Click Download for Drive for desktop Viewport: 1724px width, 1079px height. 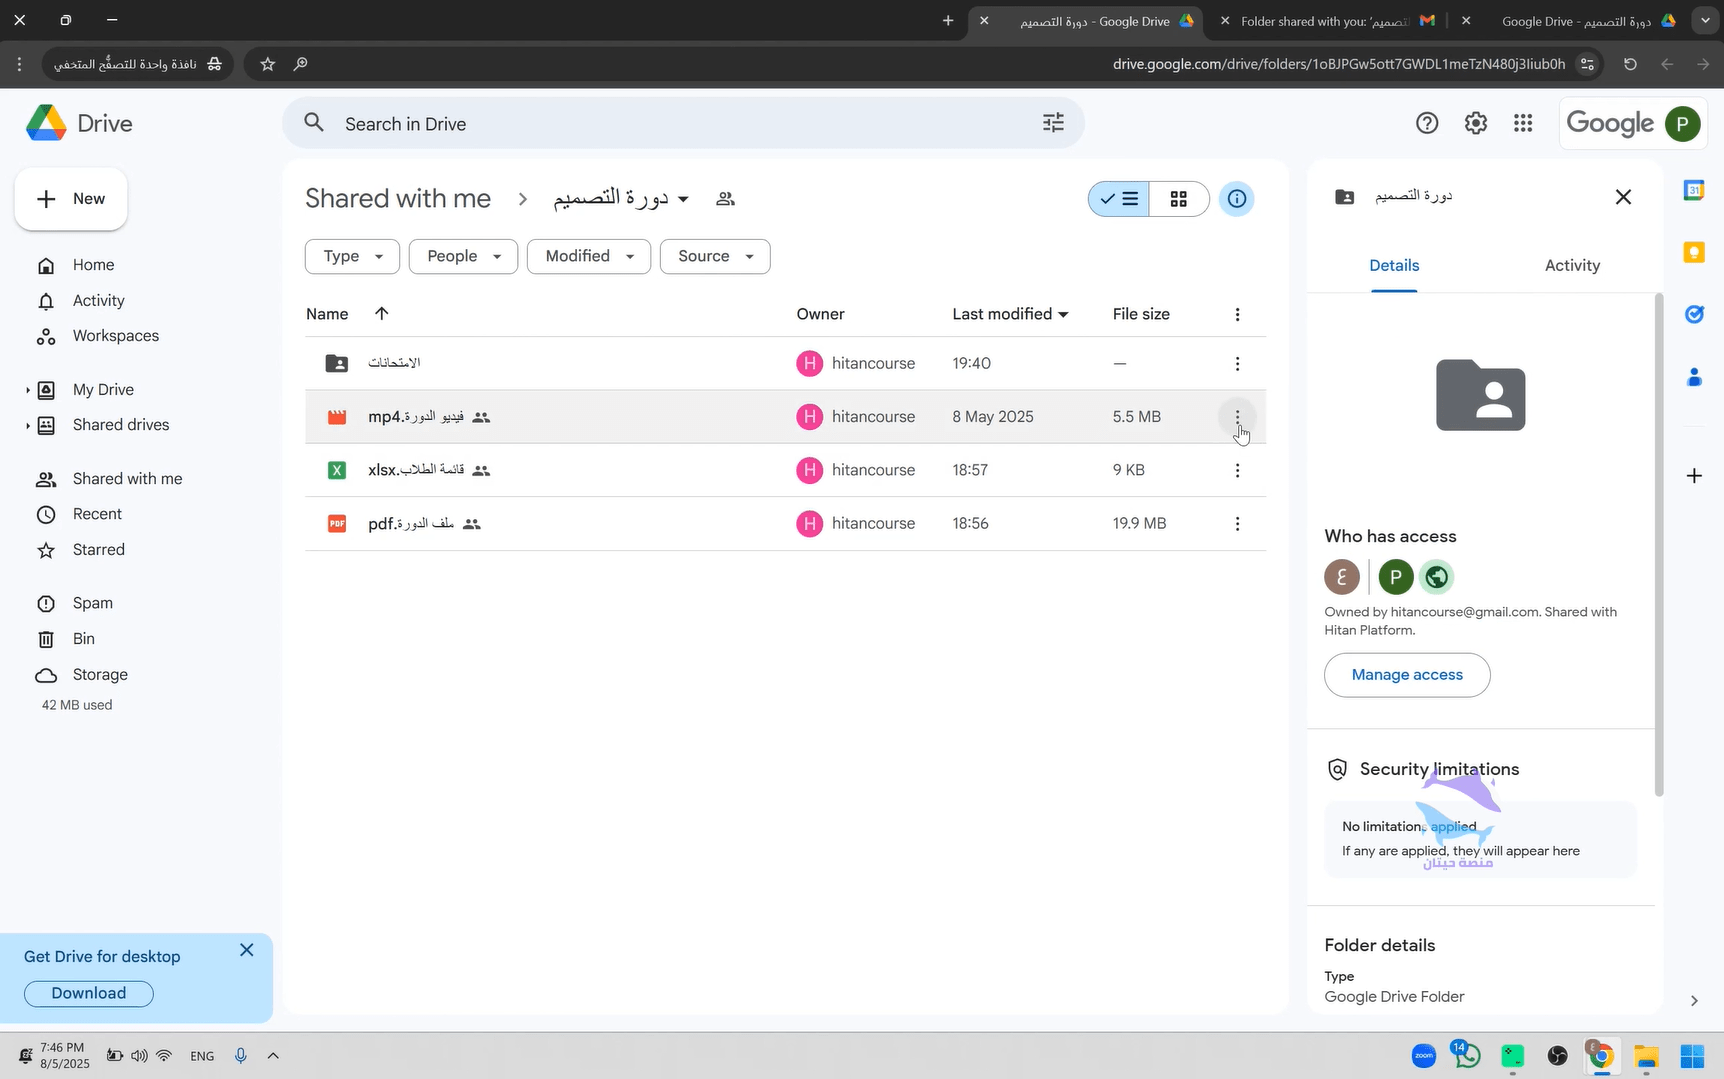tap(89, 993)
